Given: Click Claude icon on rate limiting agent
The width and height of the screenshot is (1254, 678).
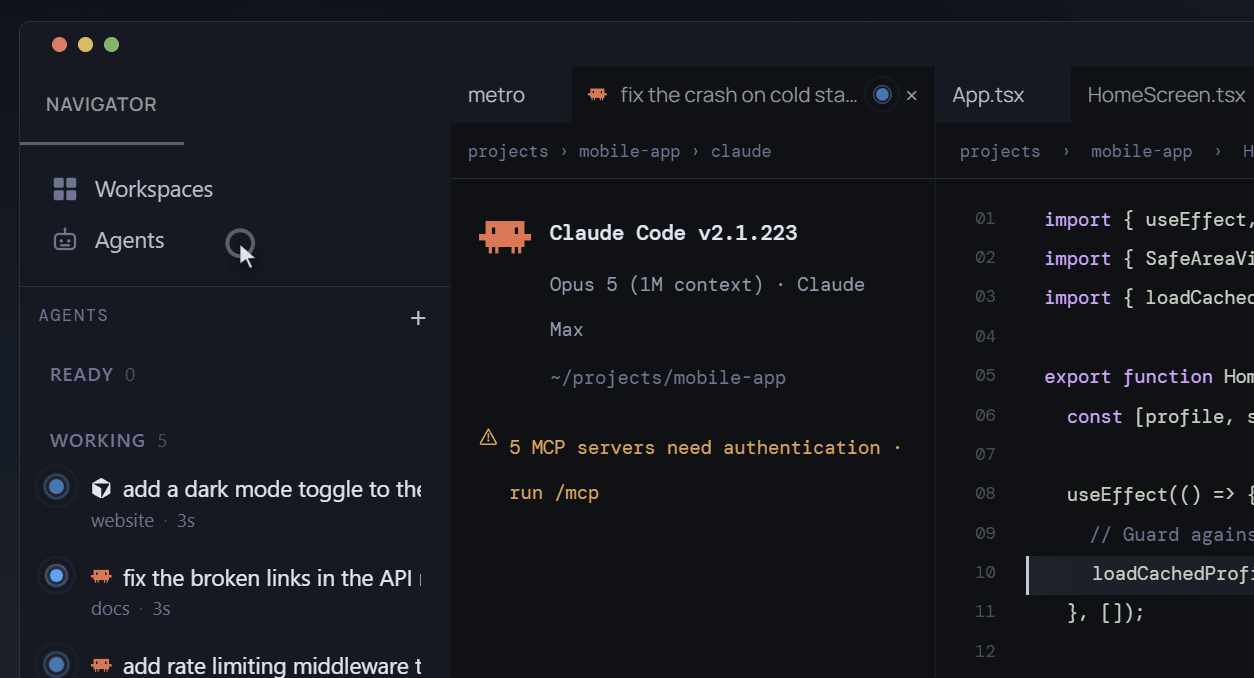Looking at the screenshot, I should (101, 664).
